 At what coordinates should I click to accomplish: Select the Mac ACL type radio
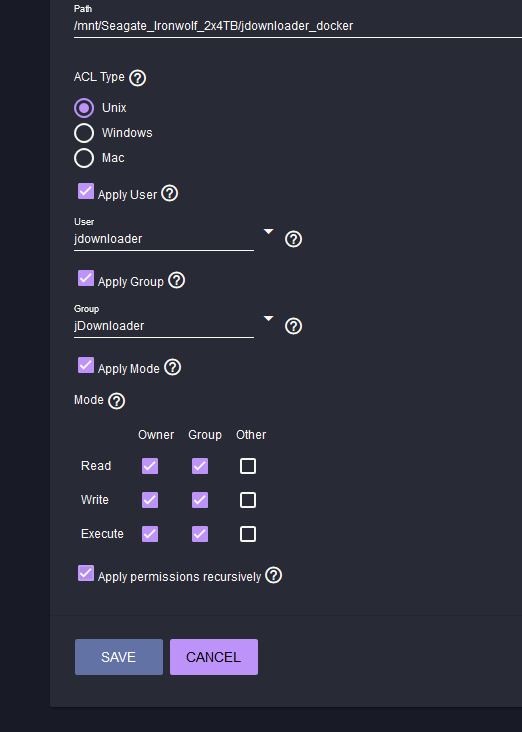[84, 158]
